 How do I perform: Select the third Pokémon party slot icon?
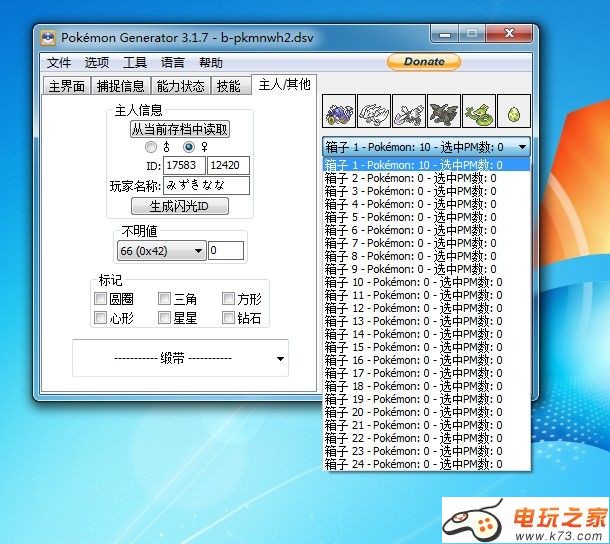click(x=409, y=111)
